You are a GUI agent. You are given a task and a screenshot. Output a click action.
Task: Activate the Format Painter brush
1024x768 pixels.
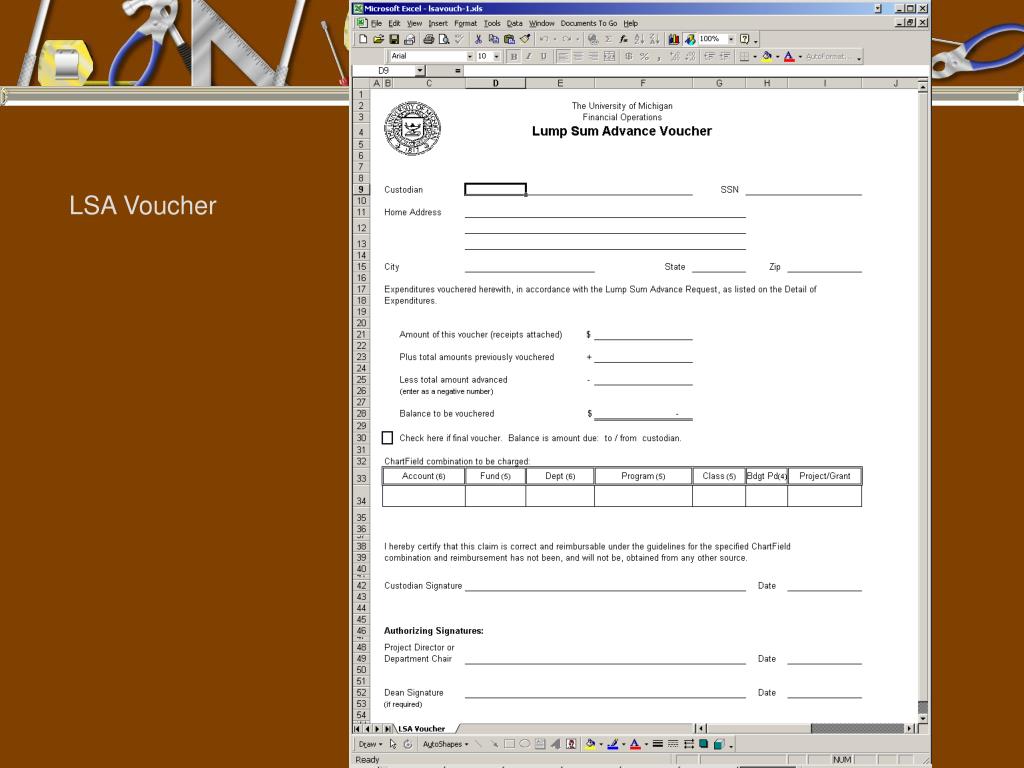click(x=525, y=39)
